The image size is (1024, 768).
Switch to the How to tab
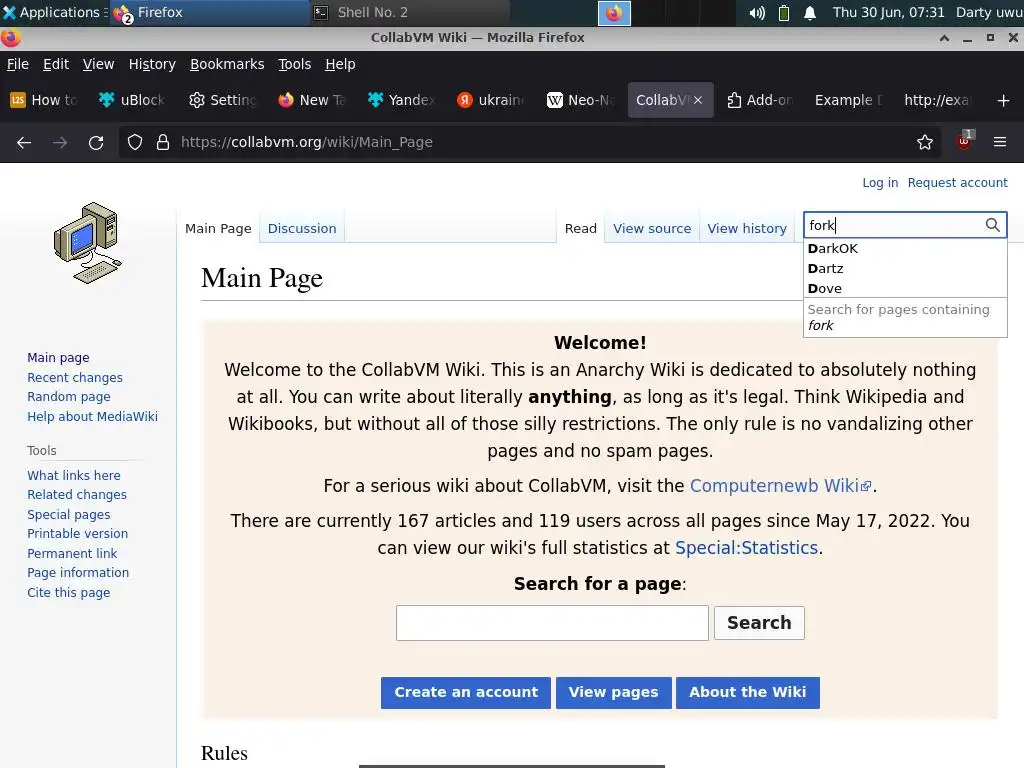44,100
